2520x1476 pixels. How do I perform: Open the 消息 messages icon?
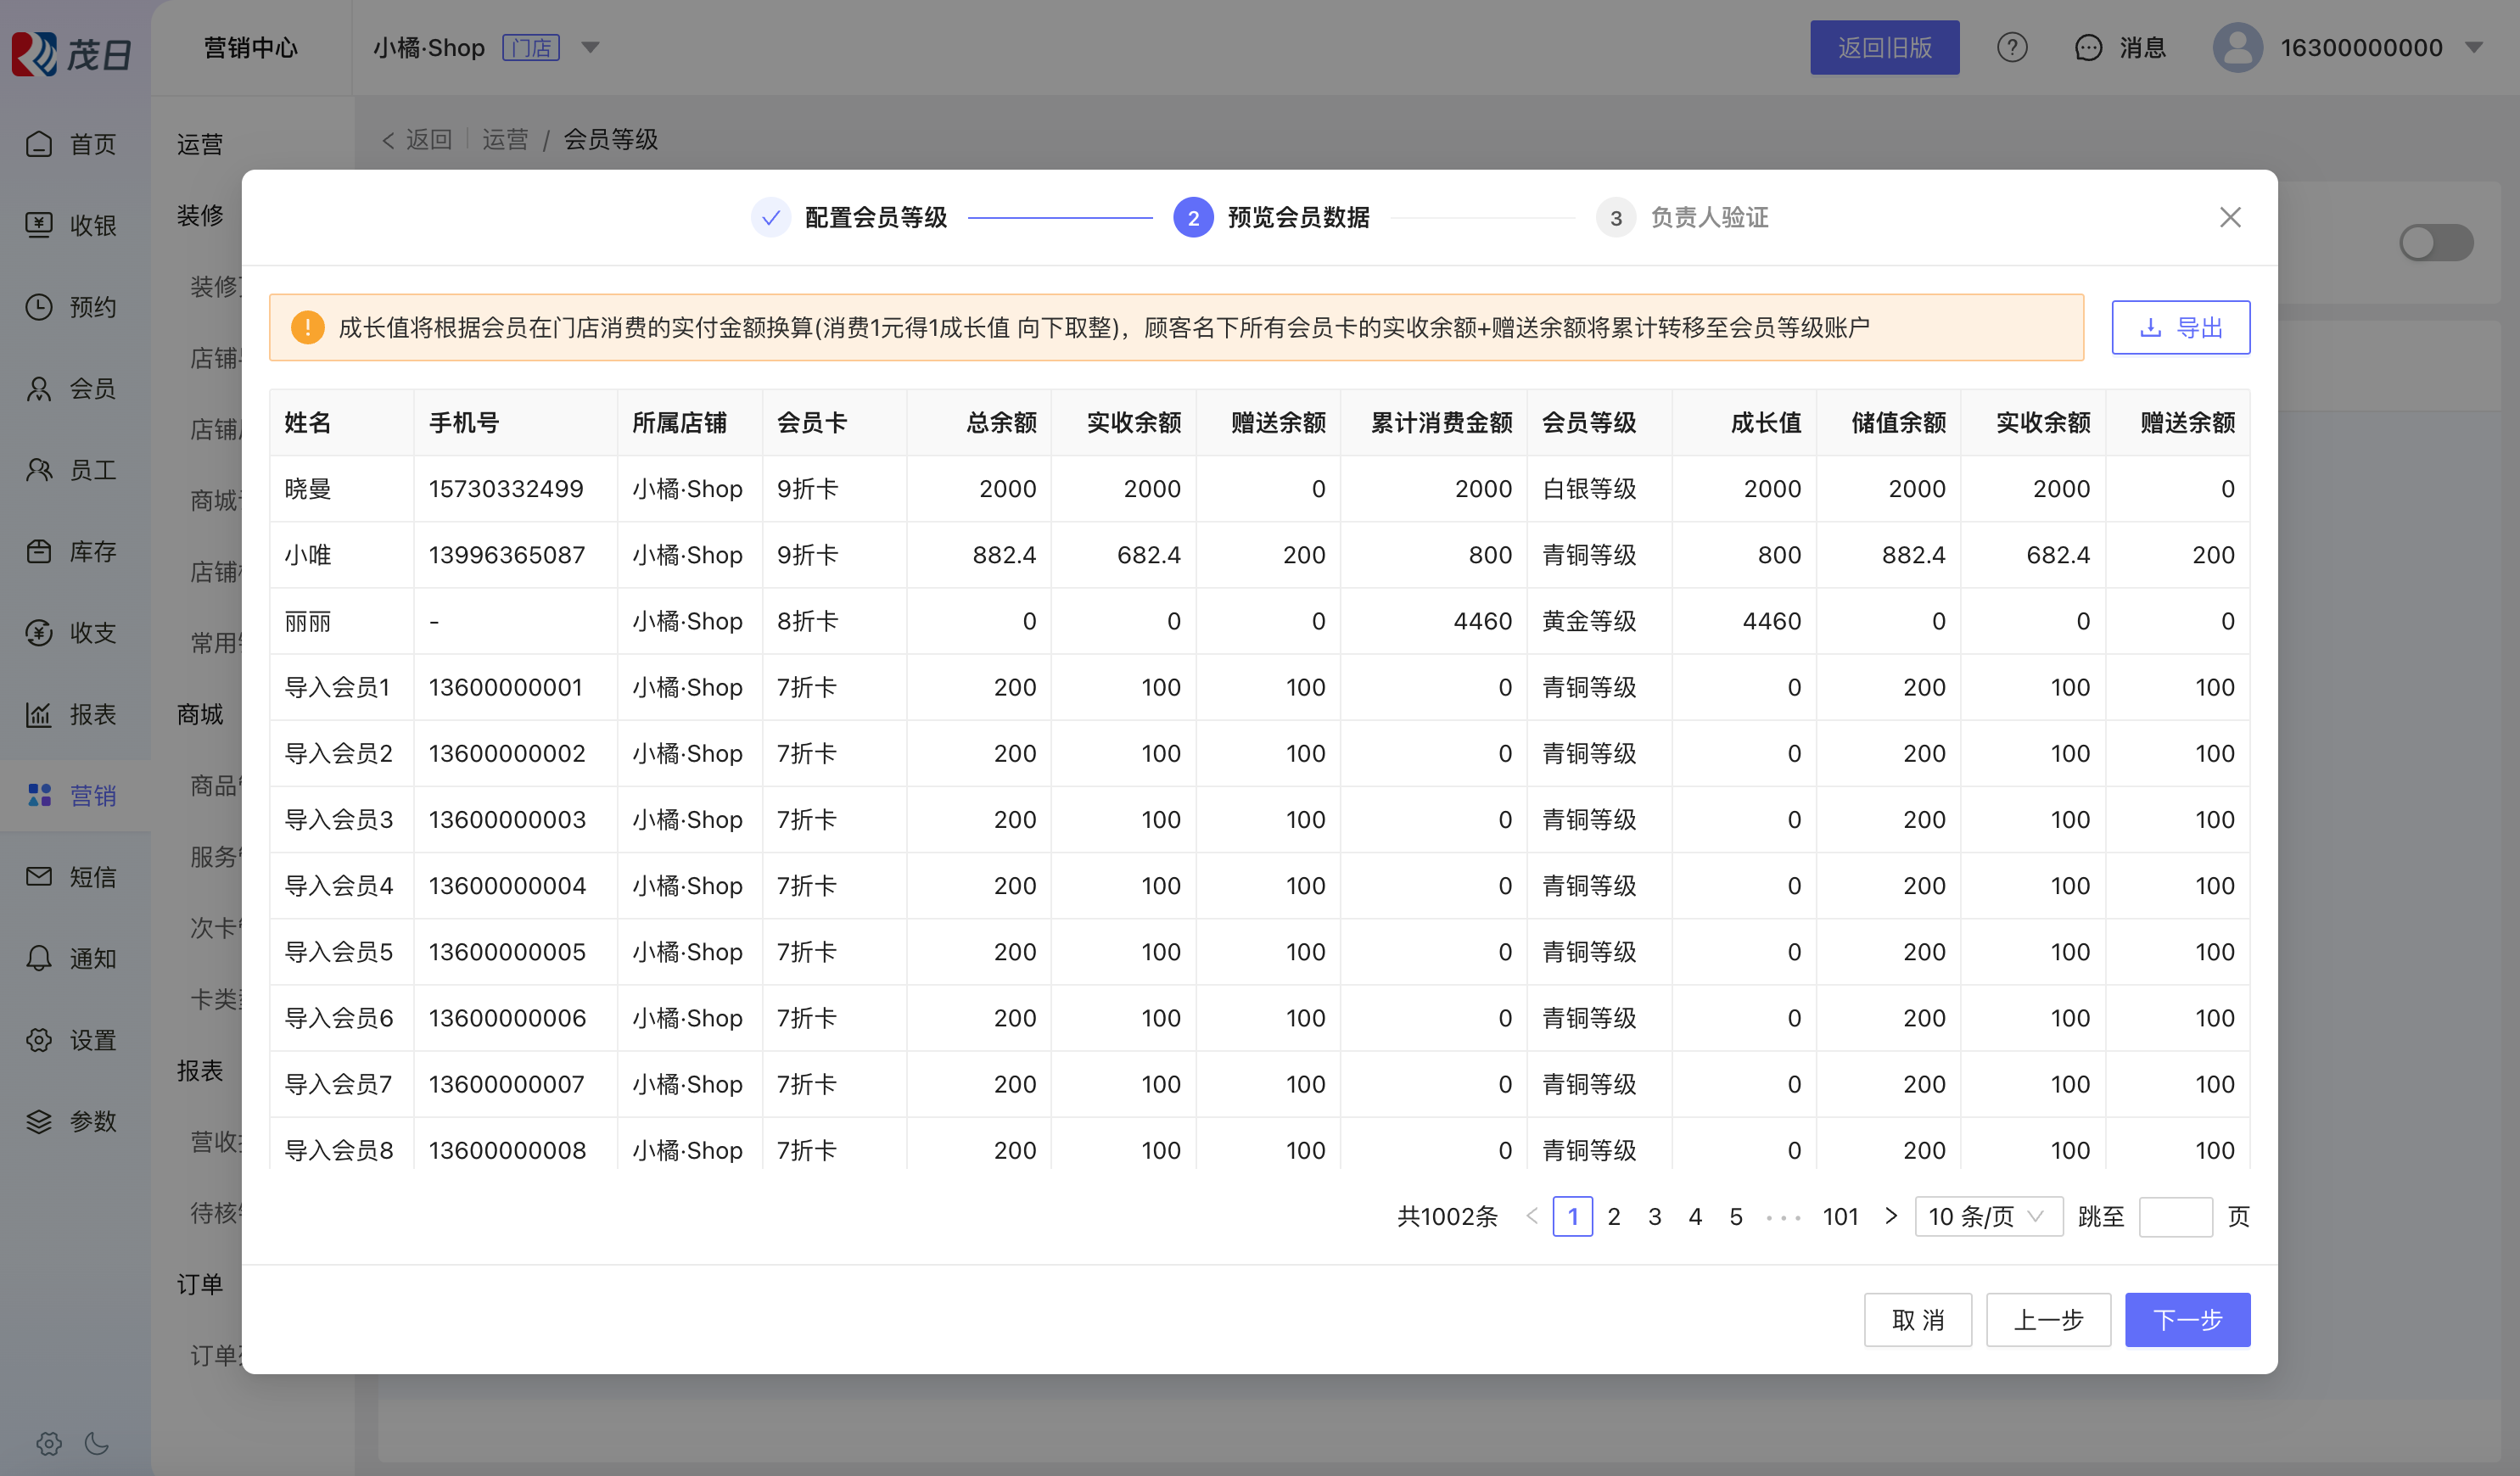[2088, 47]
